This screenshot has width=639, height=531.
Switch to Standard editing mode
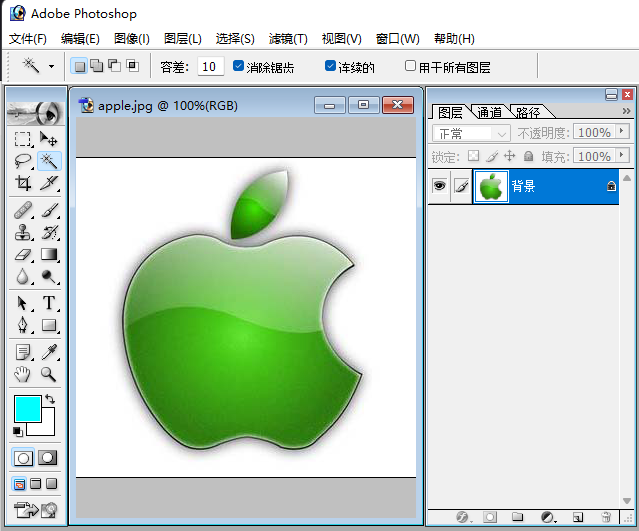point(23,458)
